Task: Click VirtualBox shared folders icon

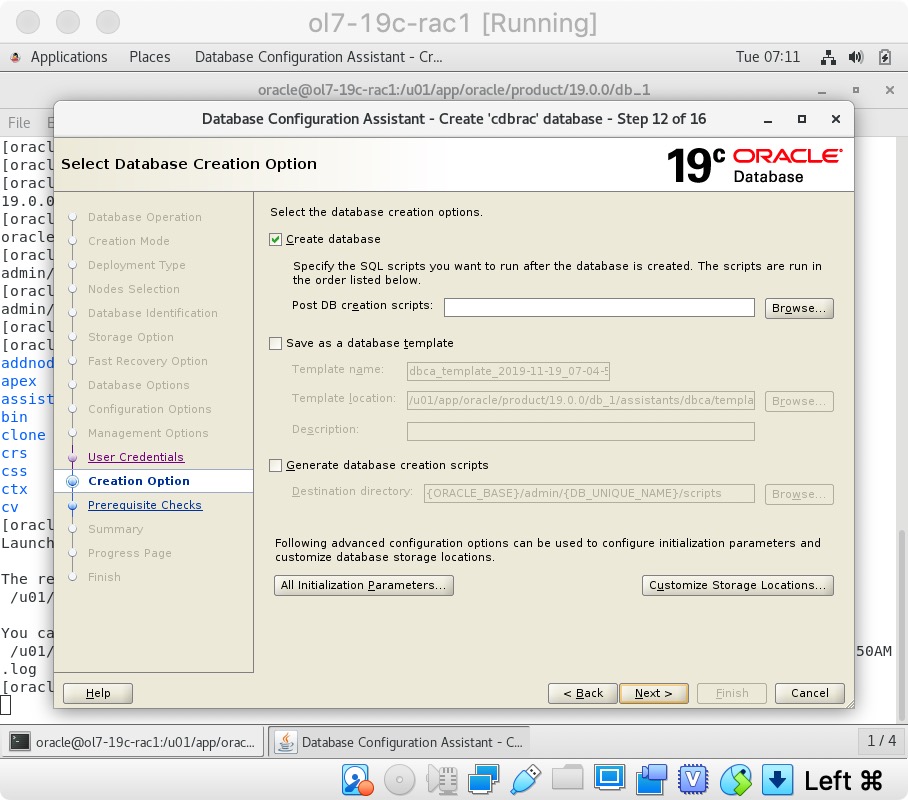Action: click(x=568, y=778)
